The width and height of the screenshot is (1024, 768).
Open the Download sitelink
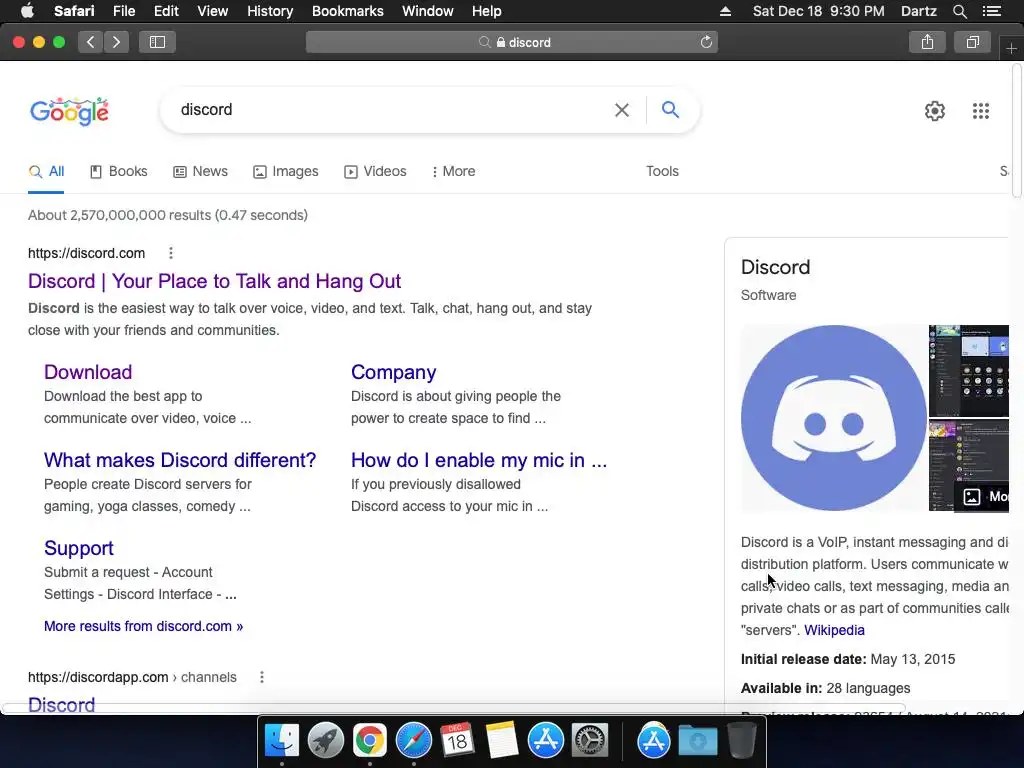tap(88, 372)
